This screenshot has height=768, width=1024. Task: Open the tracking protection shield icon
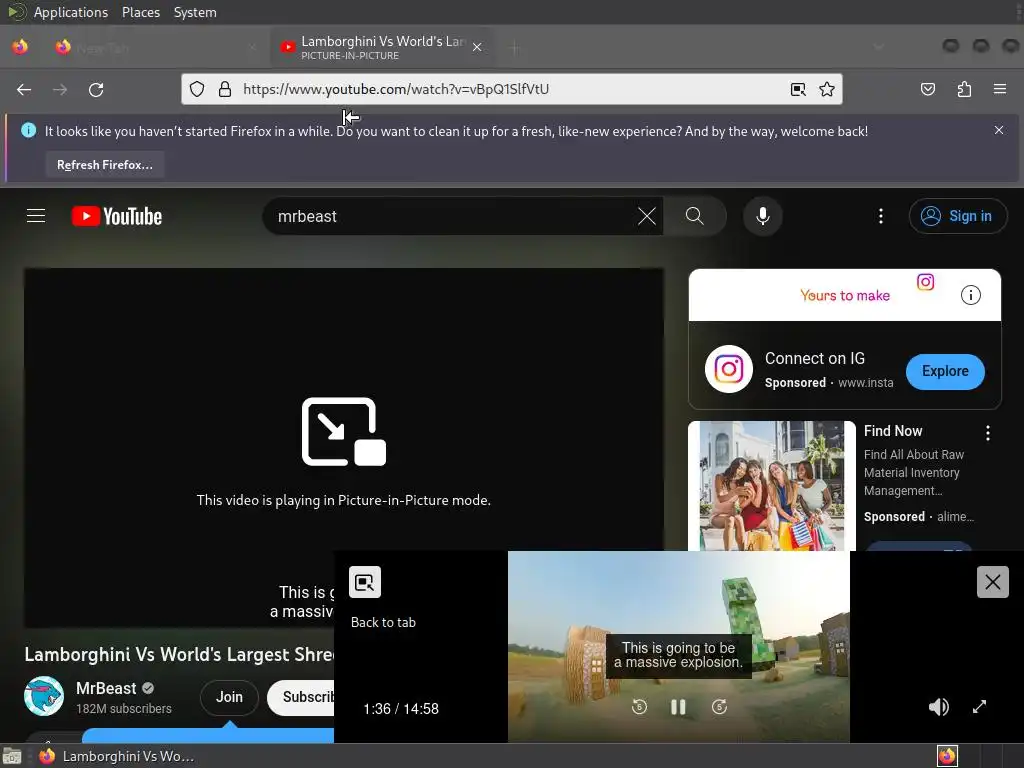[x=197, y=89]
